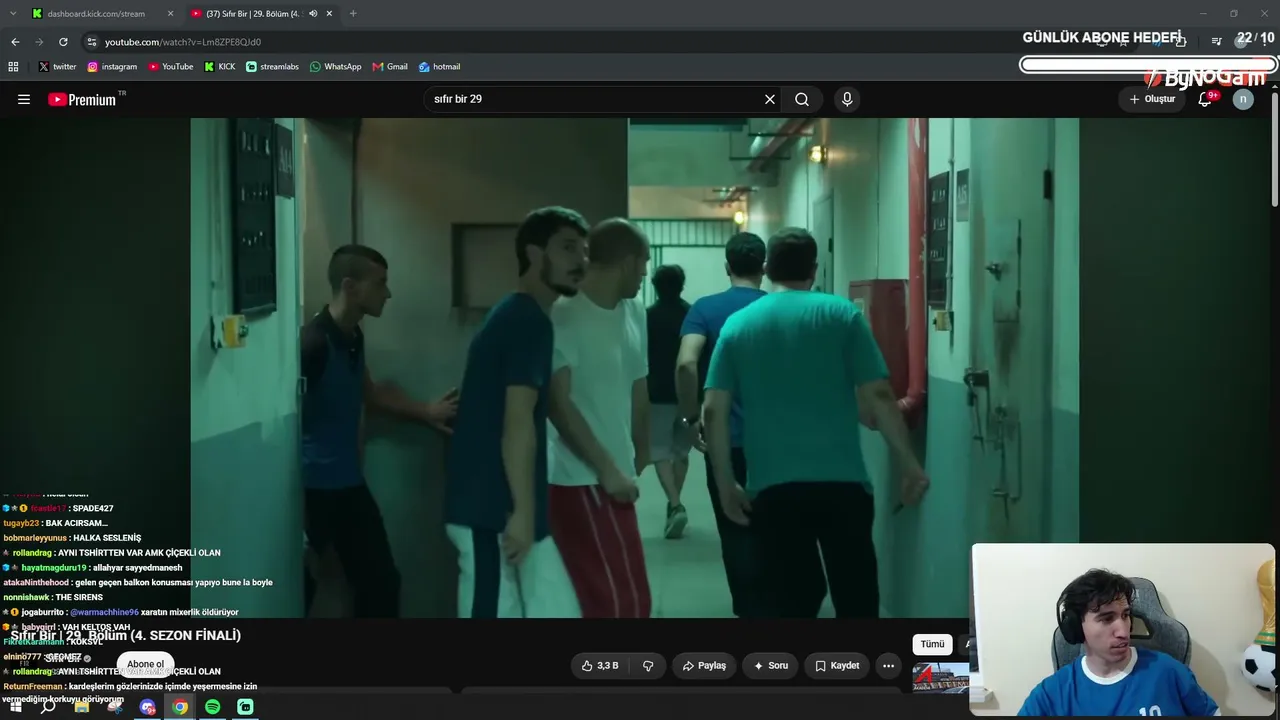
Task: Select the Tümü filter chip
Action: pos(932,644)
